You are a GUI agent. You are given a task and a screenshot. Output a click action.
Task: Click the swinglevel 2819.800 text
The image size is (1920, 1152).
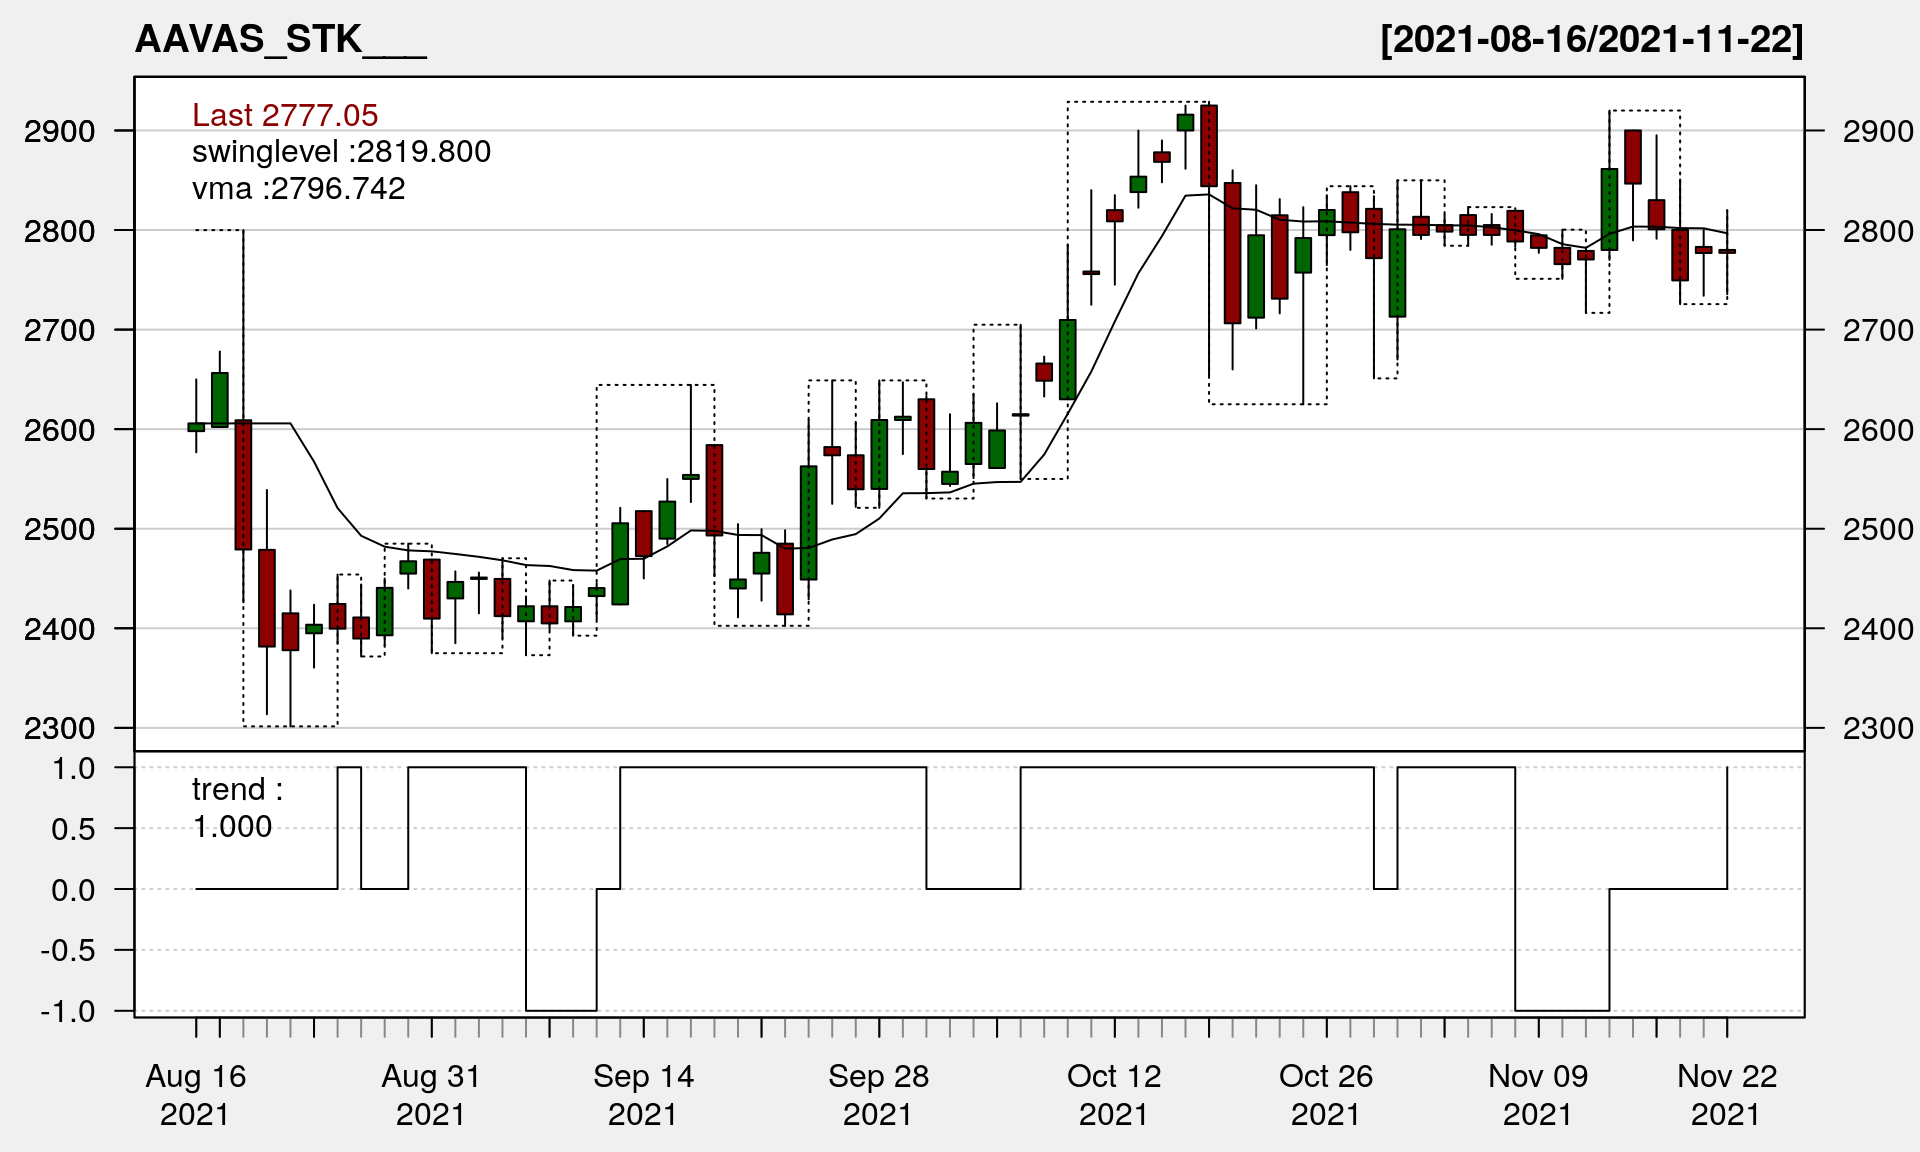tap(341, 152)
